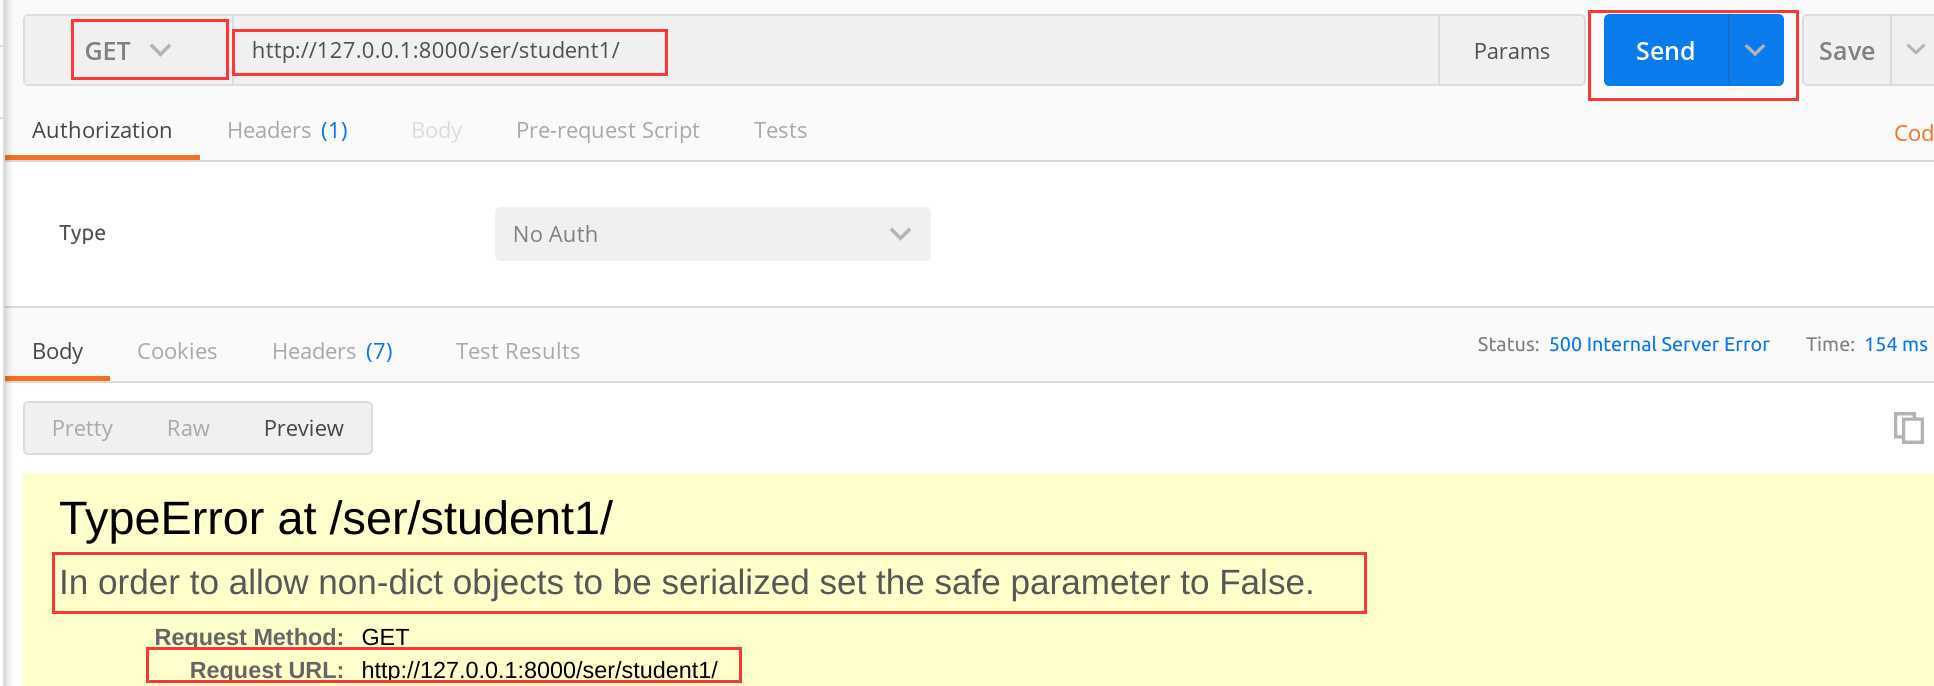Switch to the response Cookies tab
Screen dimensions: 1934x686
coord(177,351)
